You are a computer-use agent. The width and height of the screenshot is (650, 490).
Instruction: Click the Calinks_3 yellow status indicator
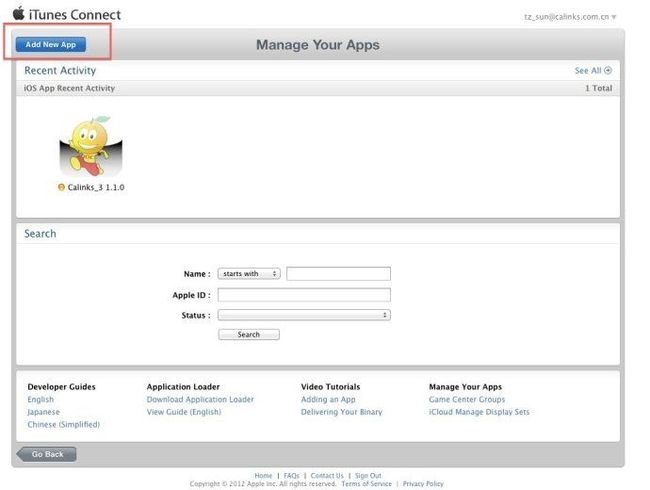pyautogui.click(x=61, y=187)
